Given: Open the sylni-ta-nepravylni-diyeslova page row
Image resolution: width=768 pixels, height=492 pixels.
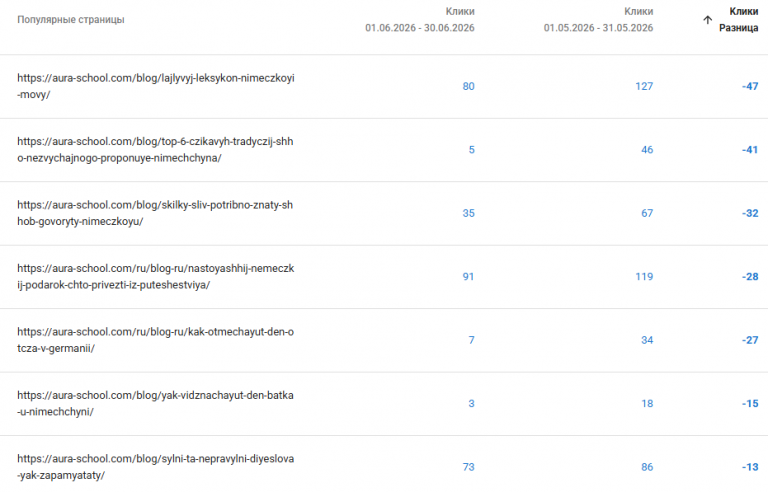Looking at the screenshot, I should 384,464.
